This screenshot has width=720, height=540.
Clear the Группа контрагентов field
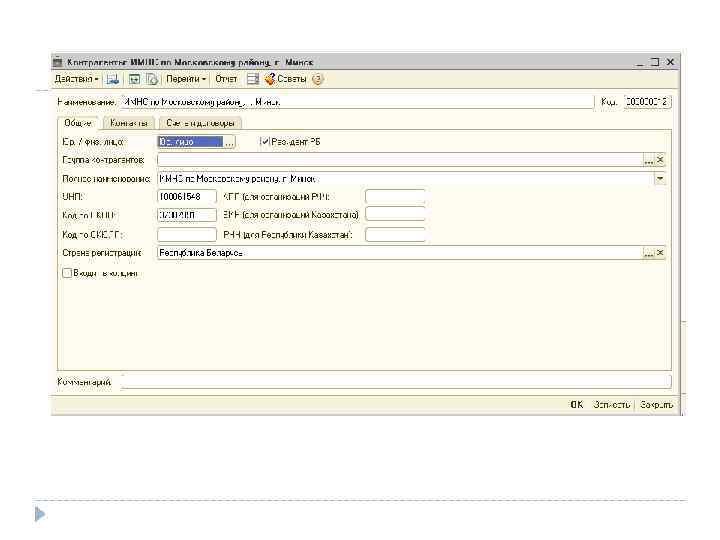(x=660, y=160)
